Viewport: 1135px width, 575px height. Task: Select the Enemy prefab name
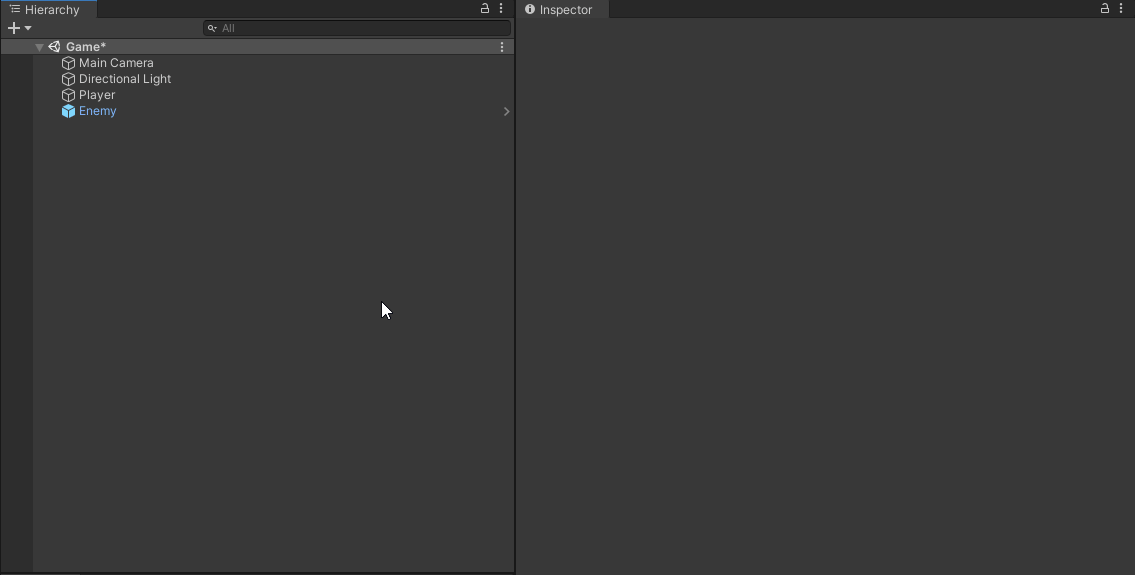(98, 111)
